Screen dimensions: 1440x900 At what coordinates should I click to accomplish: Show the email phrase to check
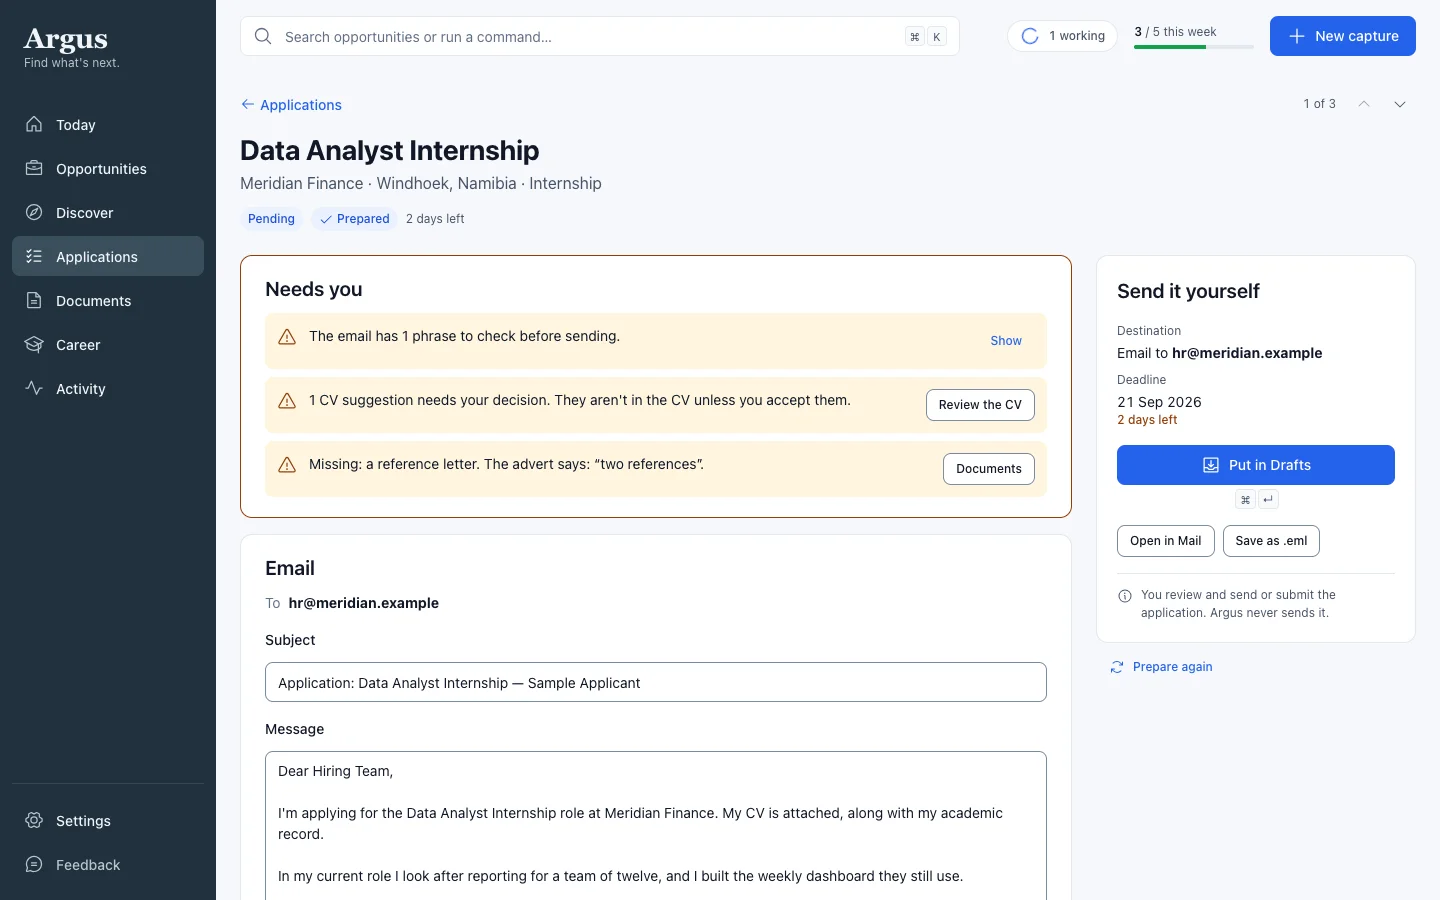pyautogui.click(x=1006, y=341)
